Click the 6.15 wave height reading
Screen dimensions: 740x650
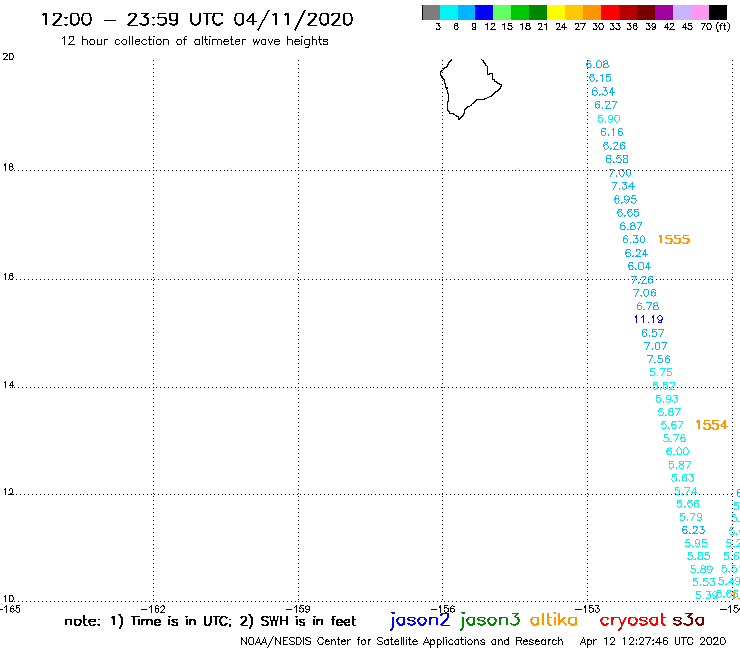600,78
